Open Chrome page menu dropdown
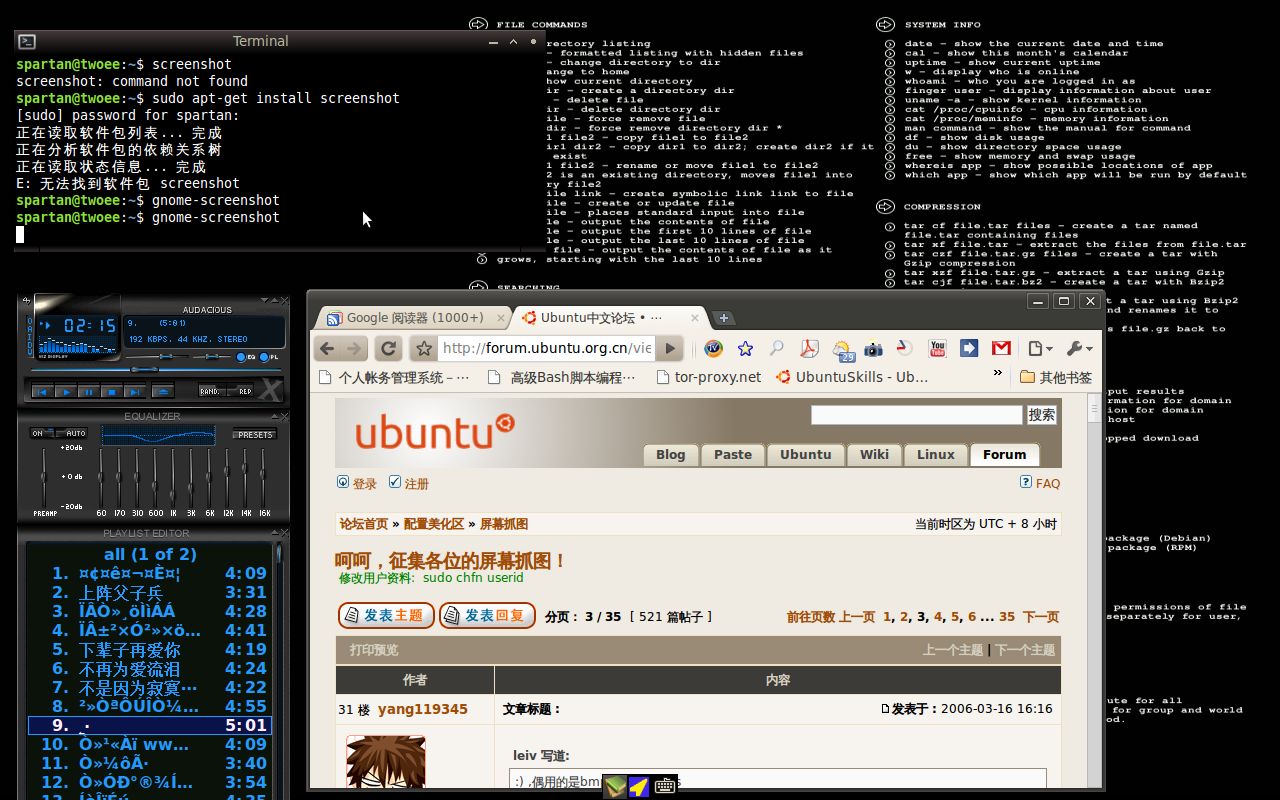Screen dimensions: 1280x800 pos(1041,348)
